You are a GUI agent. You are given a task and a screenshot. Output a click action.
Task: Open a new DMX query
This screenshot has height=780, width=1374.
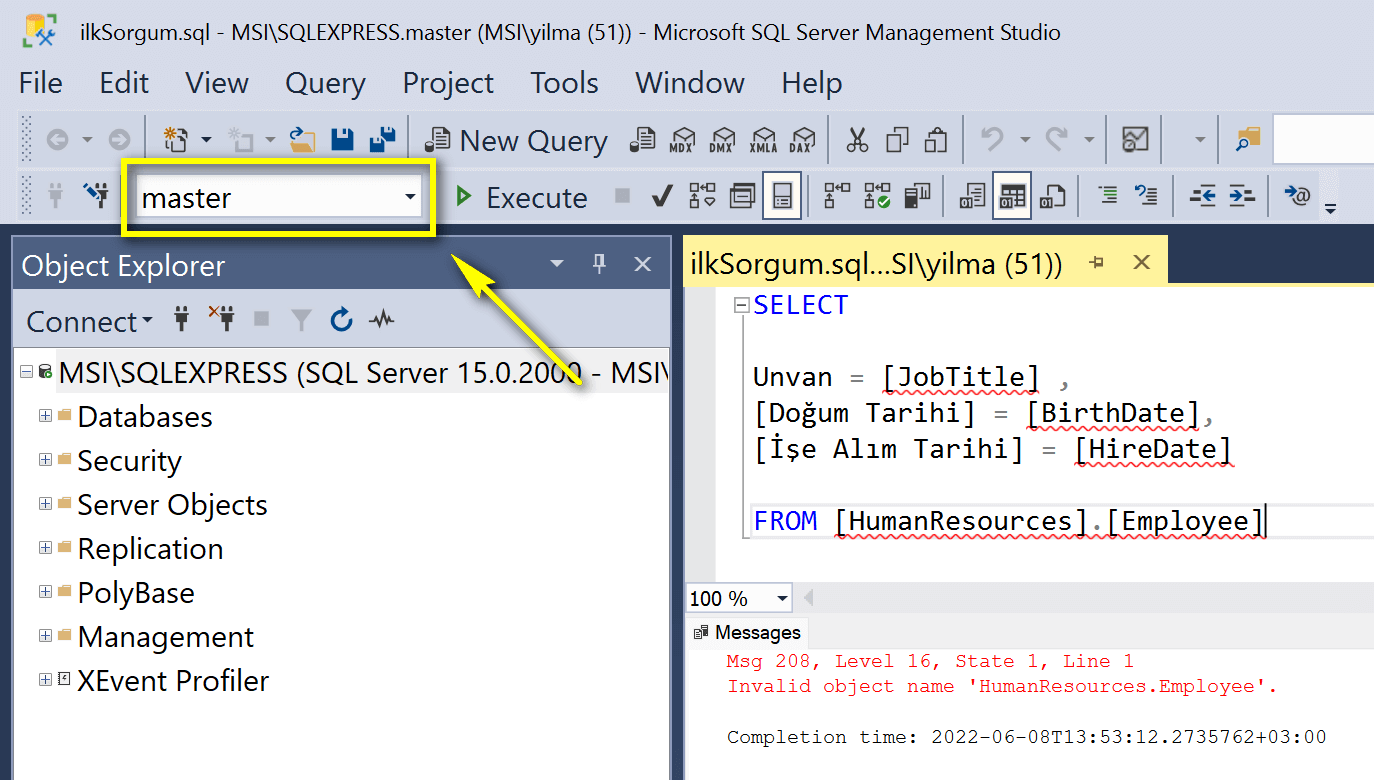(722, 140)
